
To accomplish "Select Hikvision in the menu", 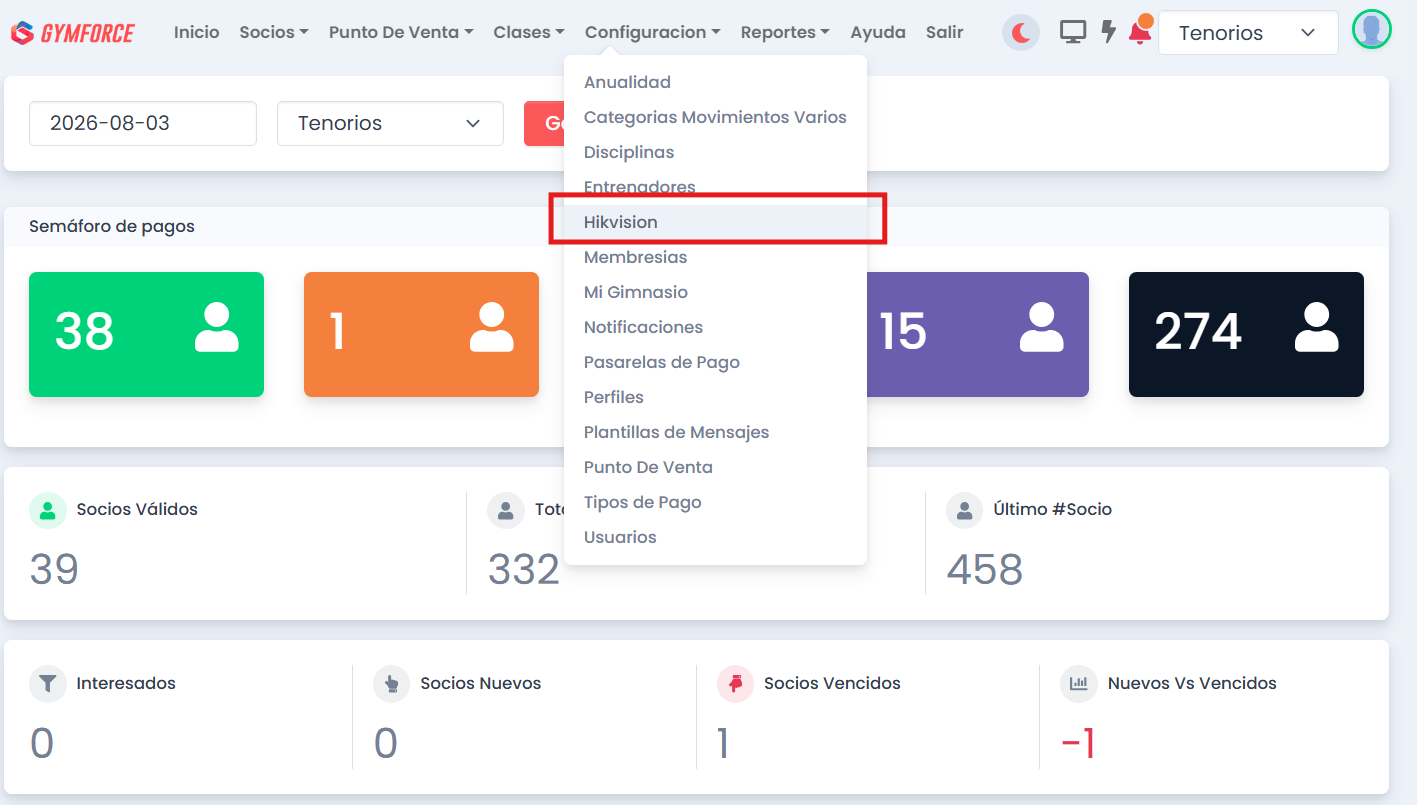I will click(x=715, y=222).
